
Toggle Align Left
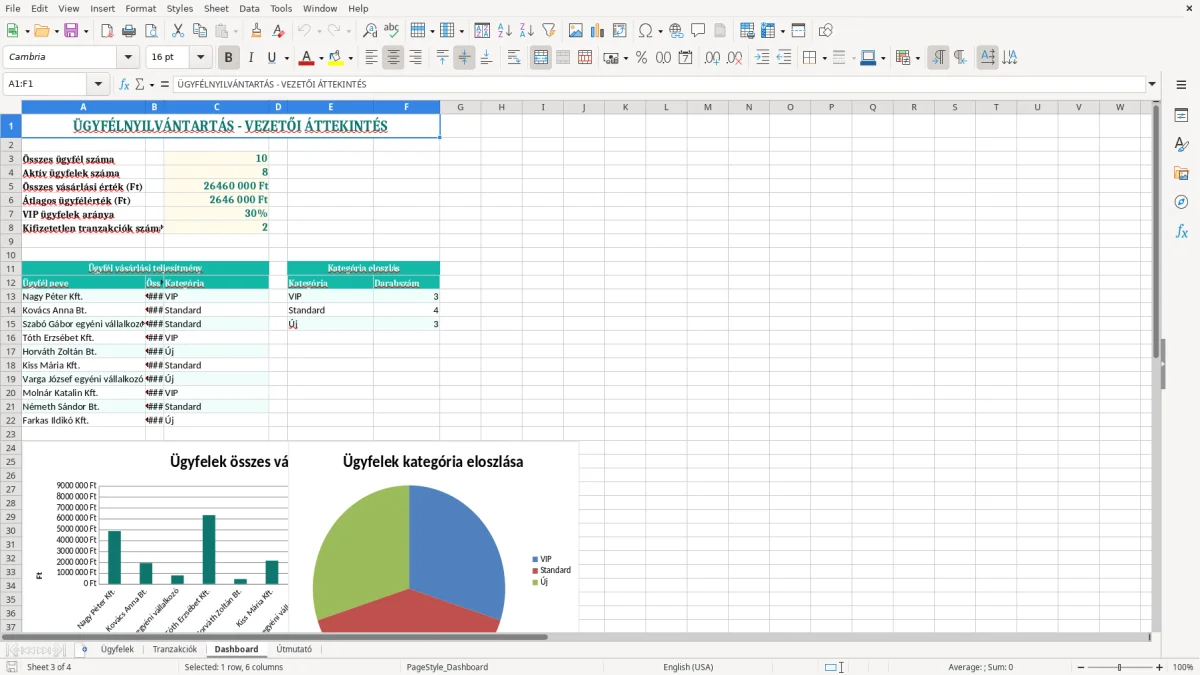372,58
